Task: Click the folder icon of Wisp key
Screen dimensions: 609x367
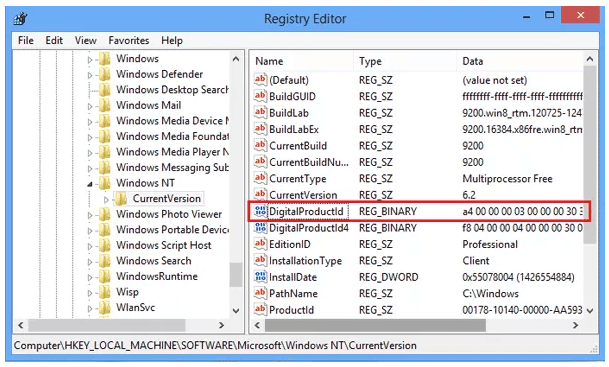Action: click(104, 292)
